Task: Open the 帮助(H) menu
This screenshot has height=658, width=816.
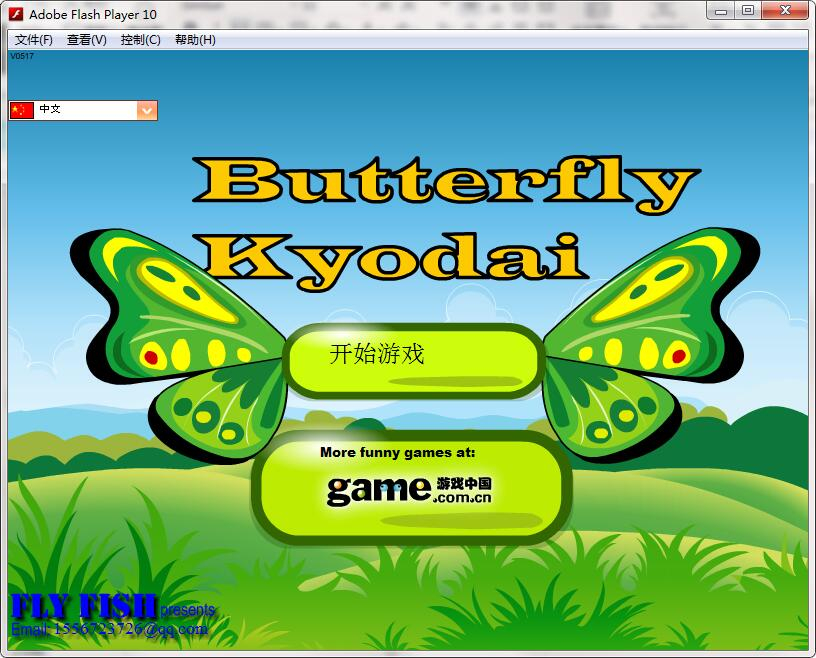Action: point(195,40)
